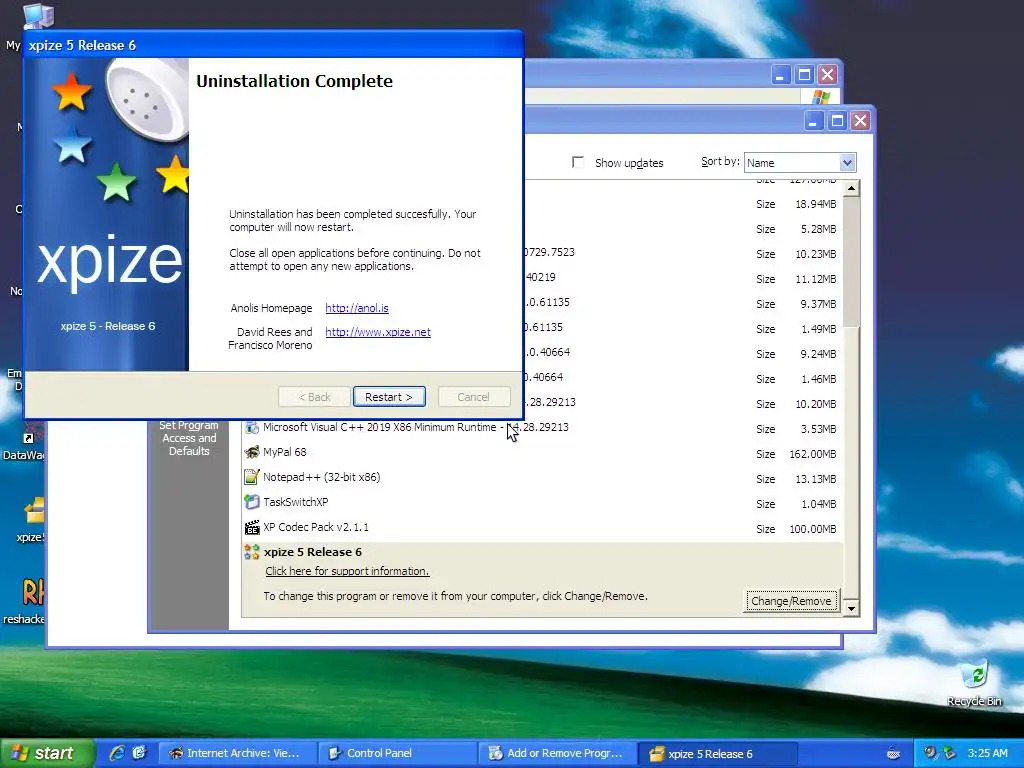Click Microsoft Visual C++ 2019 X86 Minimum Runtime icon
Viewport: 1024px width, 768px height.
tap(251, 427)
